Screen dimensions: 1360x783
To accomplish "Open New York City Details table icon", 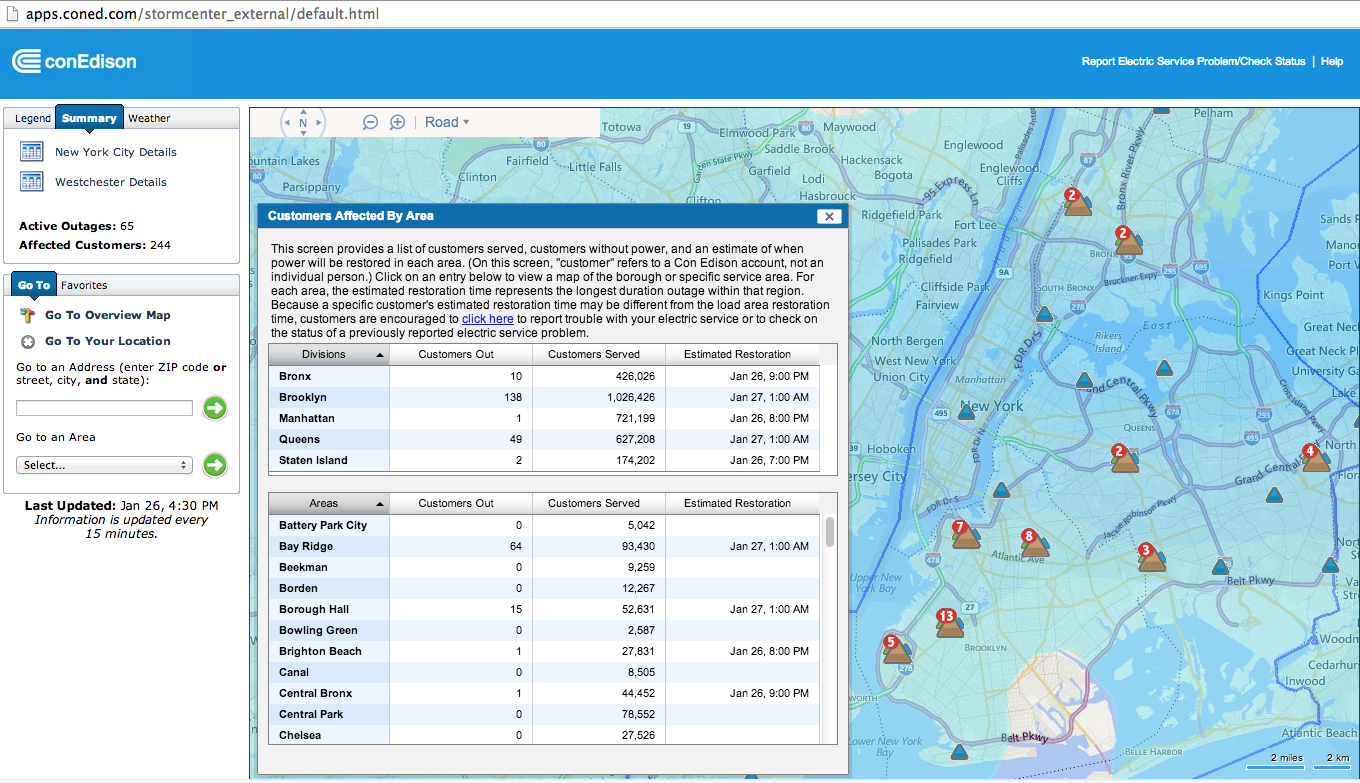I will [x=32, y=152].
